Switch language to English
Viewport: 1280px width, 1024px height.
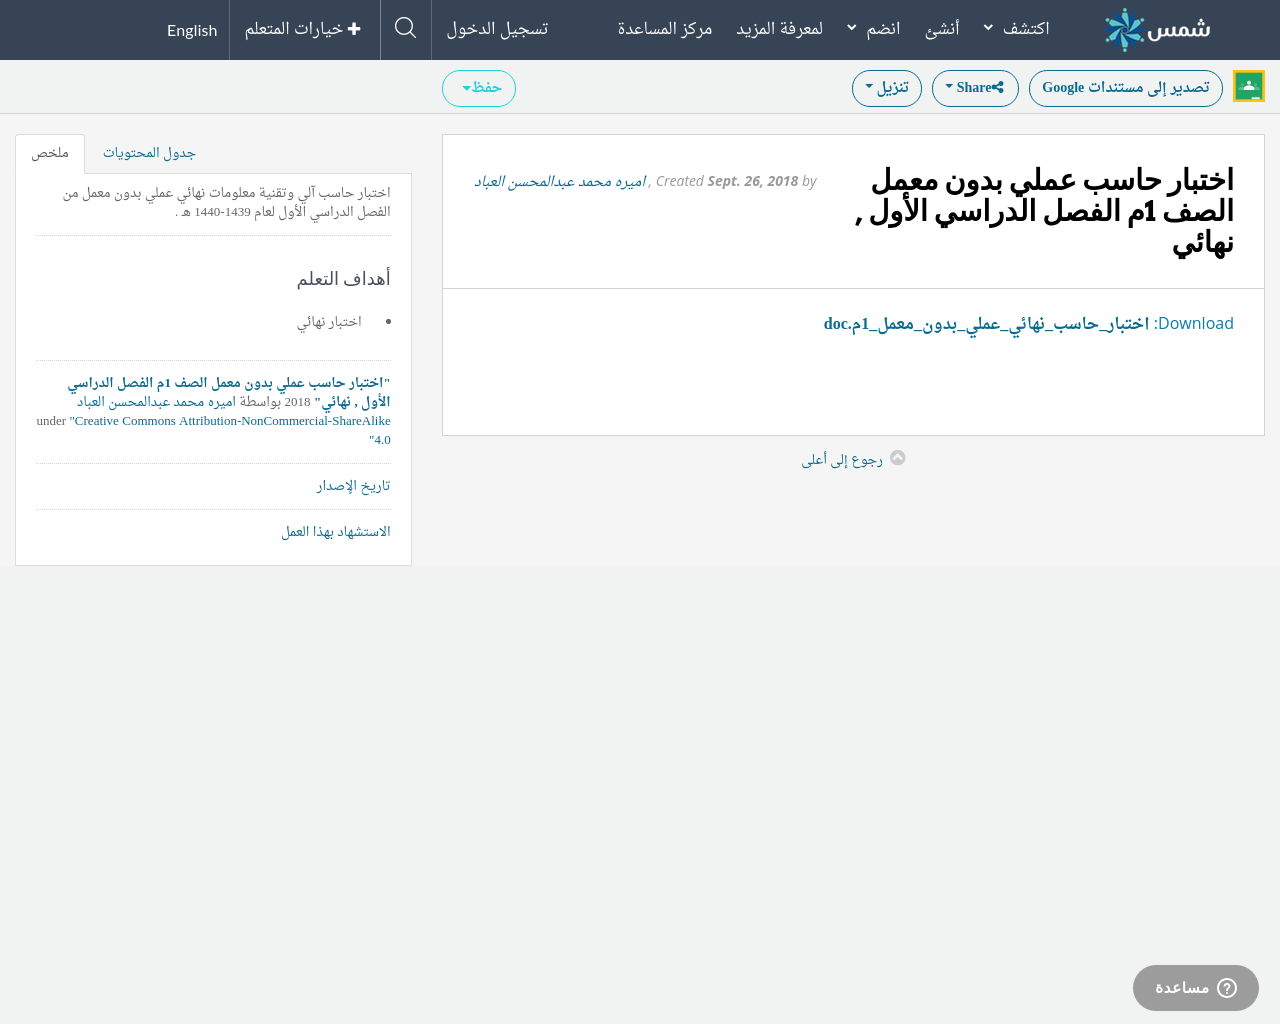(192, 30)
